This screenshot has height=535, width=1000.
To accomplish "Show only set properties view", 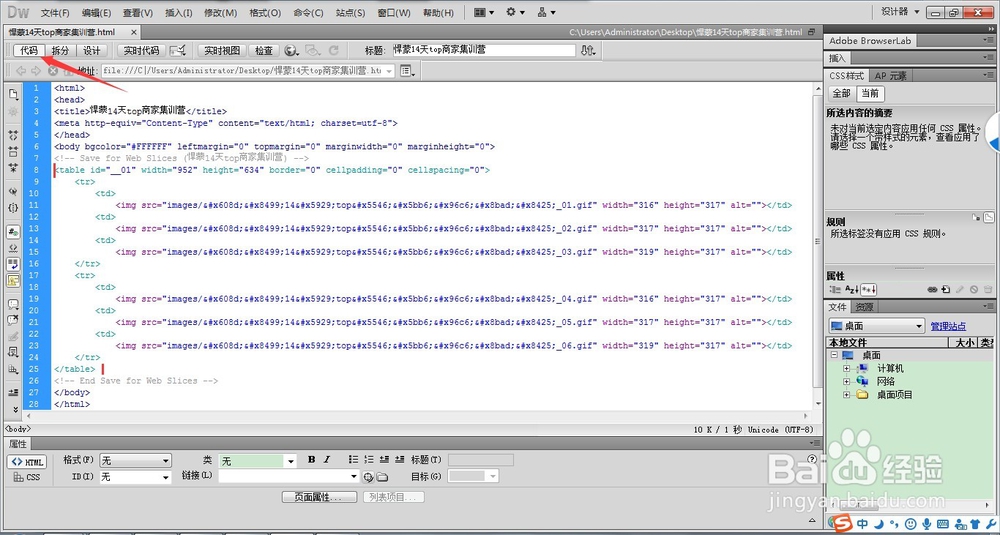I will coord(868,289).
